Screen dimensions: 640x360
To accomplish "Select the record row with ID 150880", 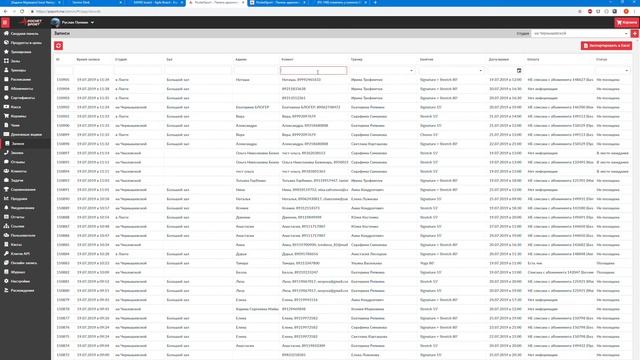I will pos(343,291).
